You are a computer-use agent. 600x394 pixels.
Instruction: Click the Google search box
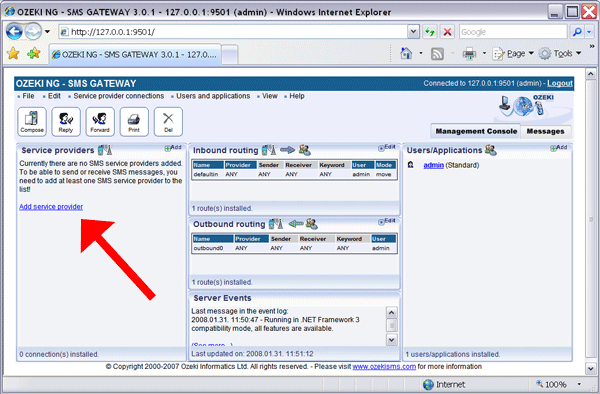point(513,32)
